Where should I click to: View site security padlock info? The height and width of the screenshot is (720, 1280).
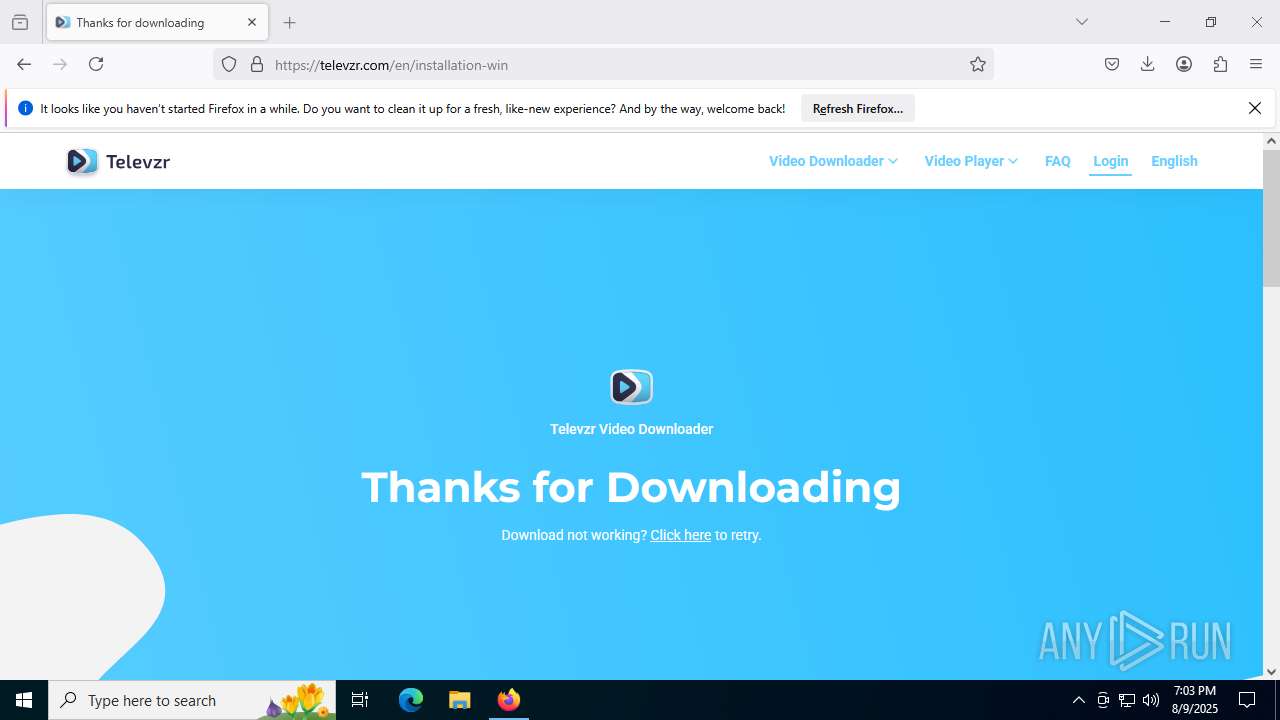pyautogui.click(x=257, y=64)
